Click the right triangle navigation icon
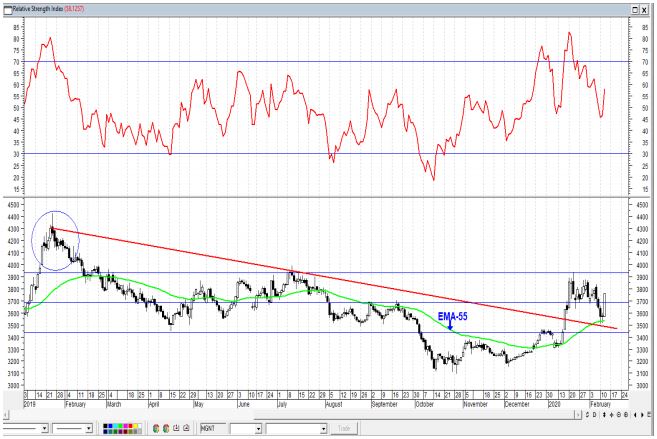The width and height of the screenshot is (657, 439). coord(642,415)
